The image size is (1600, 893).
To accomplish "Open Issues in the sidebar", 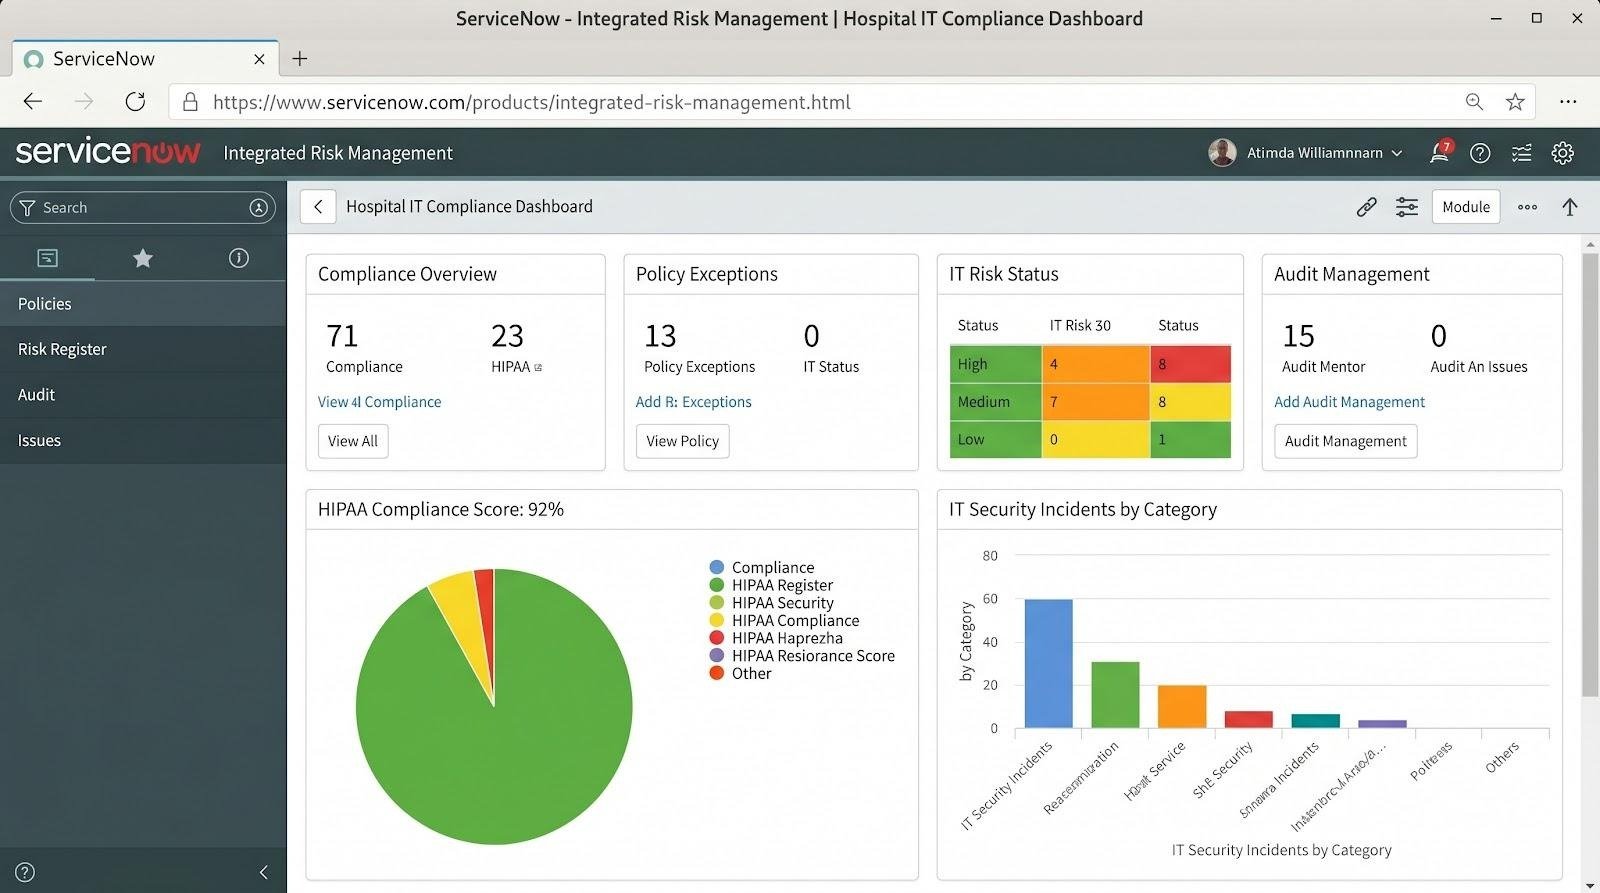I will (143, 441).
